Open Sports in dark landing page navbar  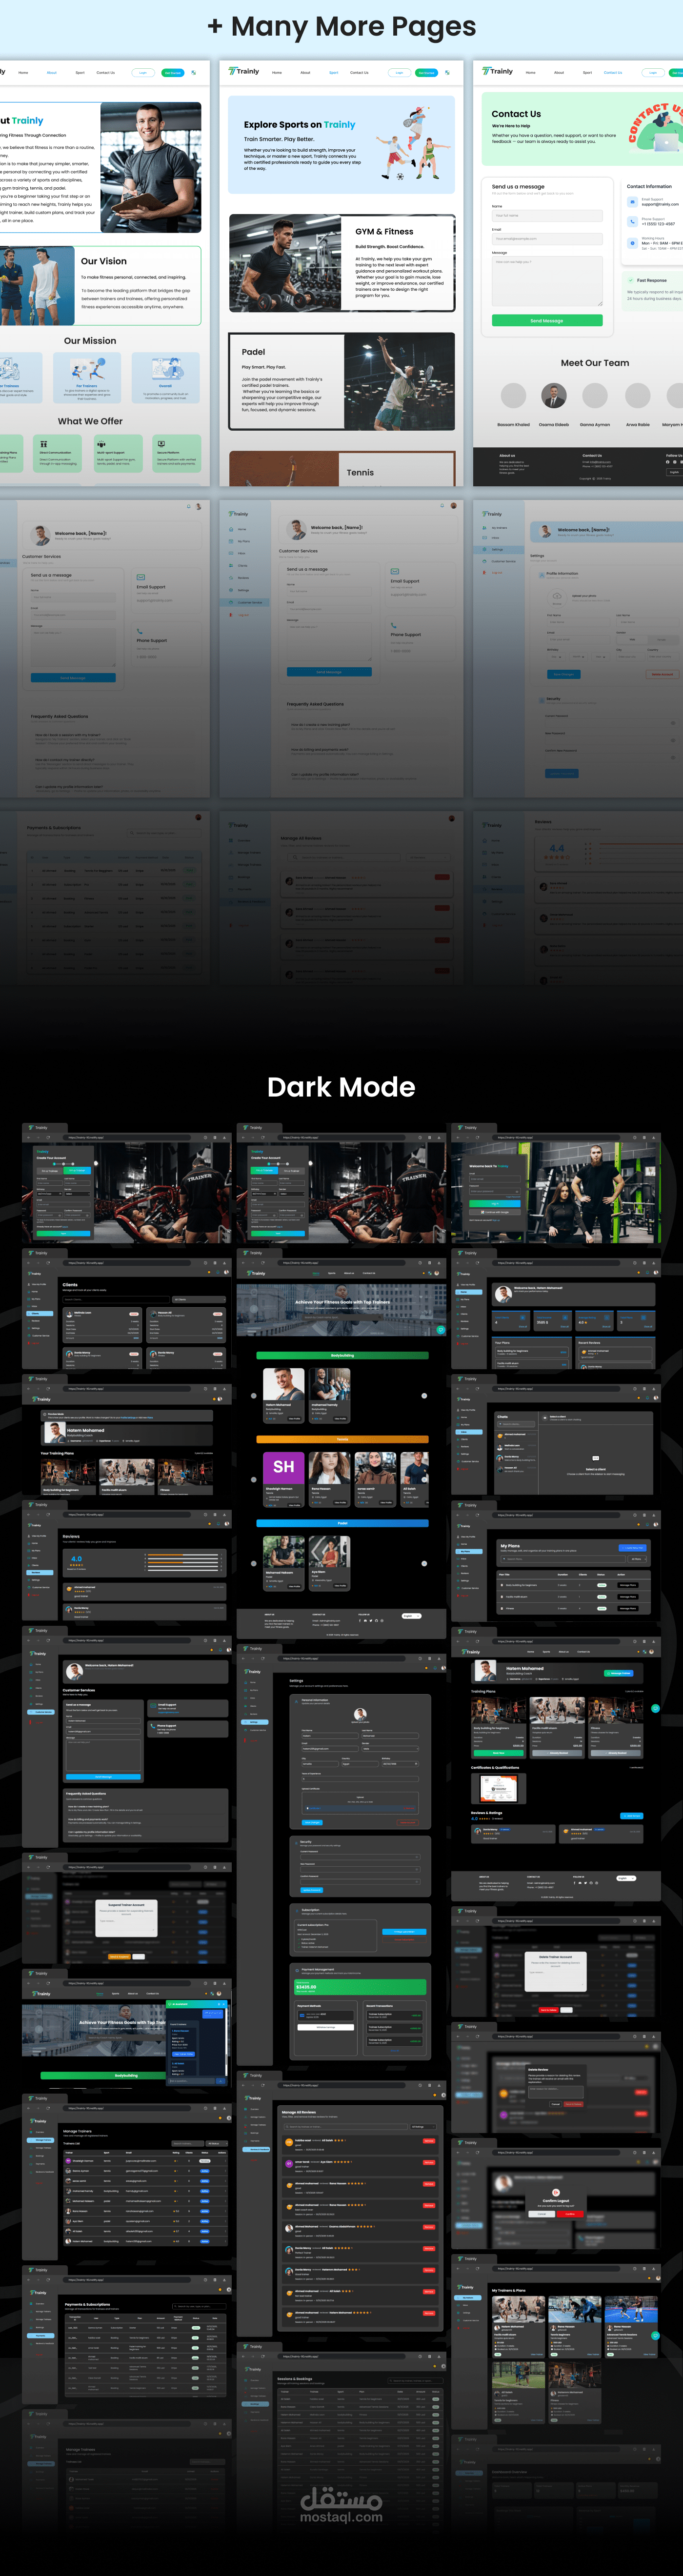(333, 1273)
